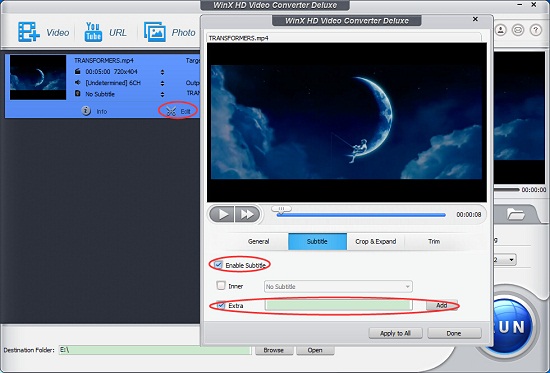Open the help question mark icon
This screenshot has width=550, height=373.
click(x=536, y=30)
